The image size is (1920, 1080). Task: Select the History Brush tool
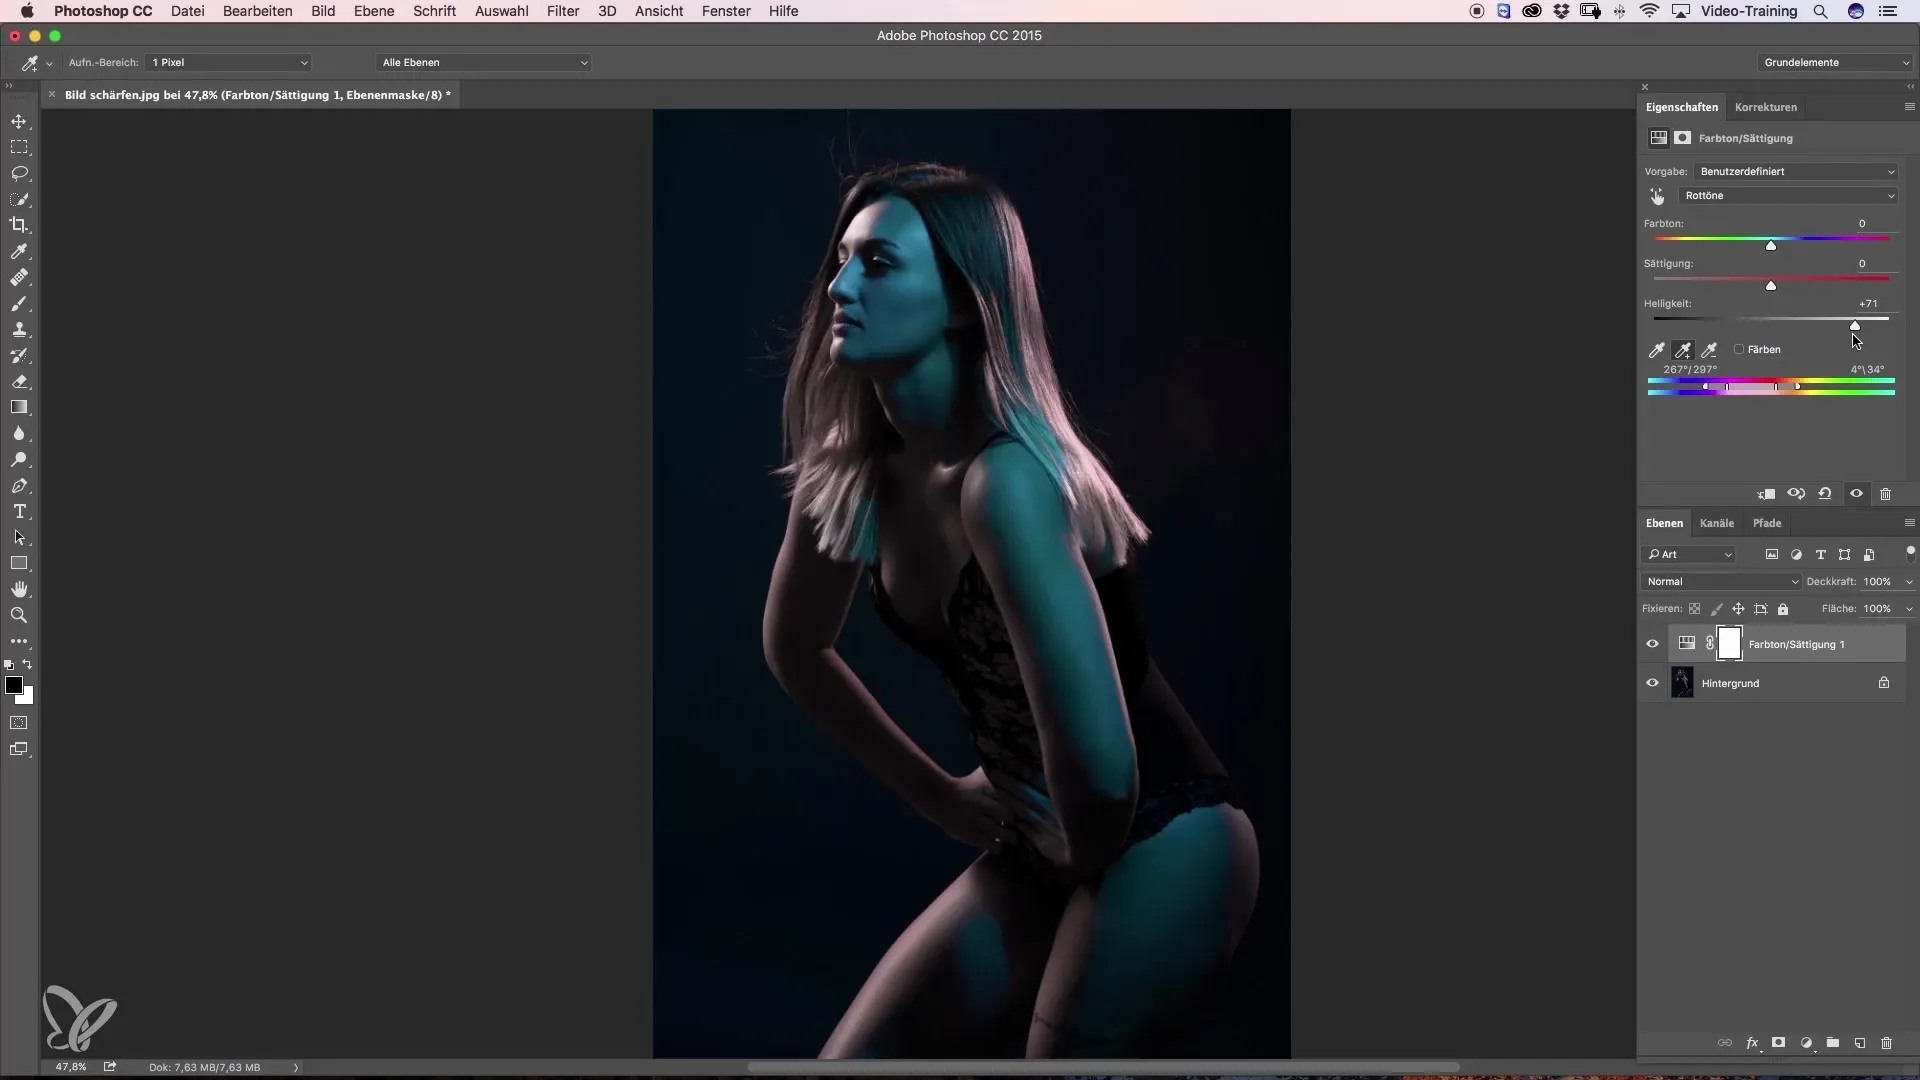coord(19,355)
